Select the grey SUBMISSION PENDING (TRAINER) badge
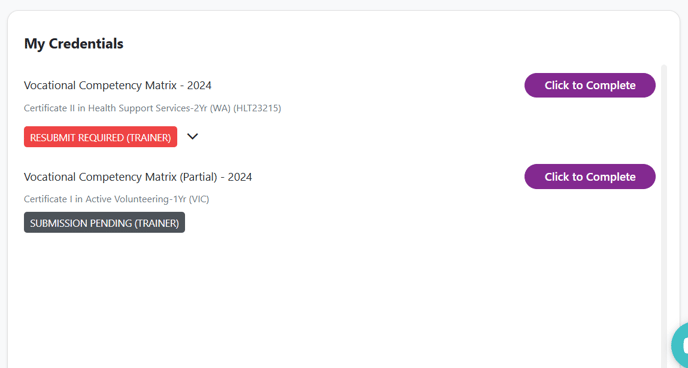688x368 pixels. click(x=104, y=222)
